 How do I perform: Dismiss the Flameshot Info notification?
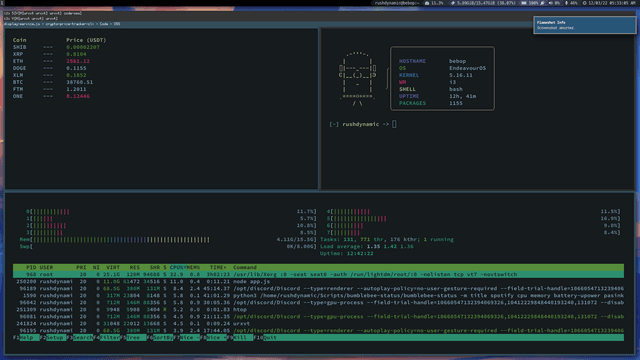(x=584, y=25)
